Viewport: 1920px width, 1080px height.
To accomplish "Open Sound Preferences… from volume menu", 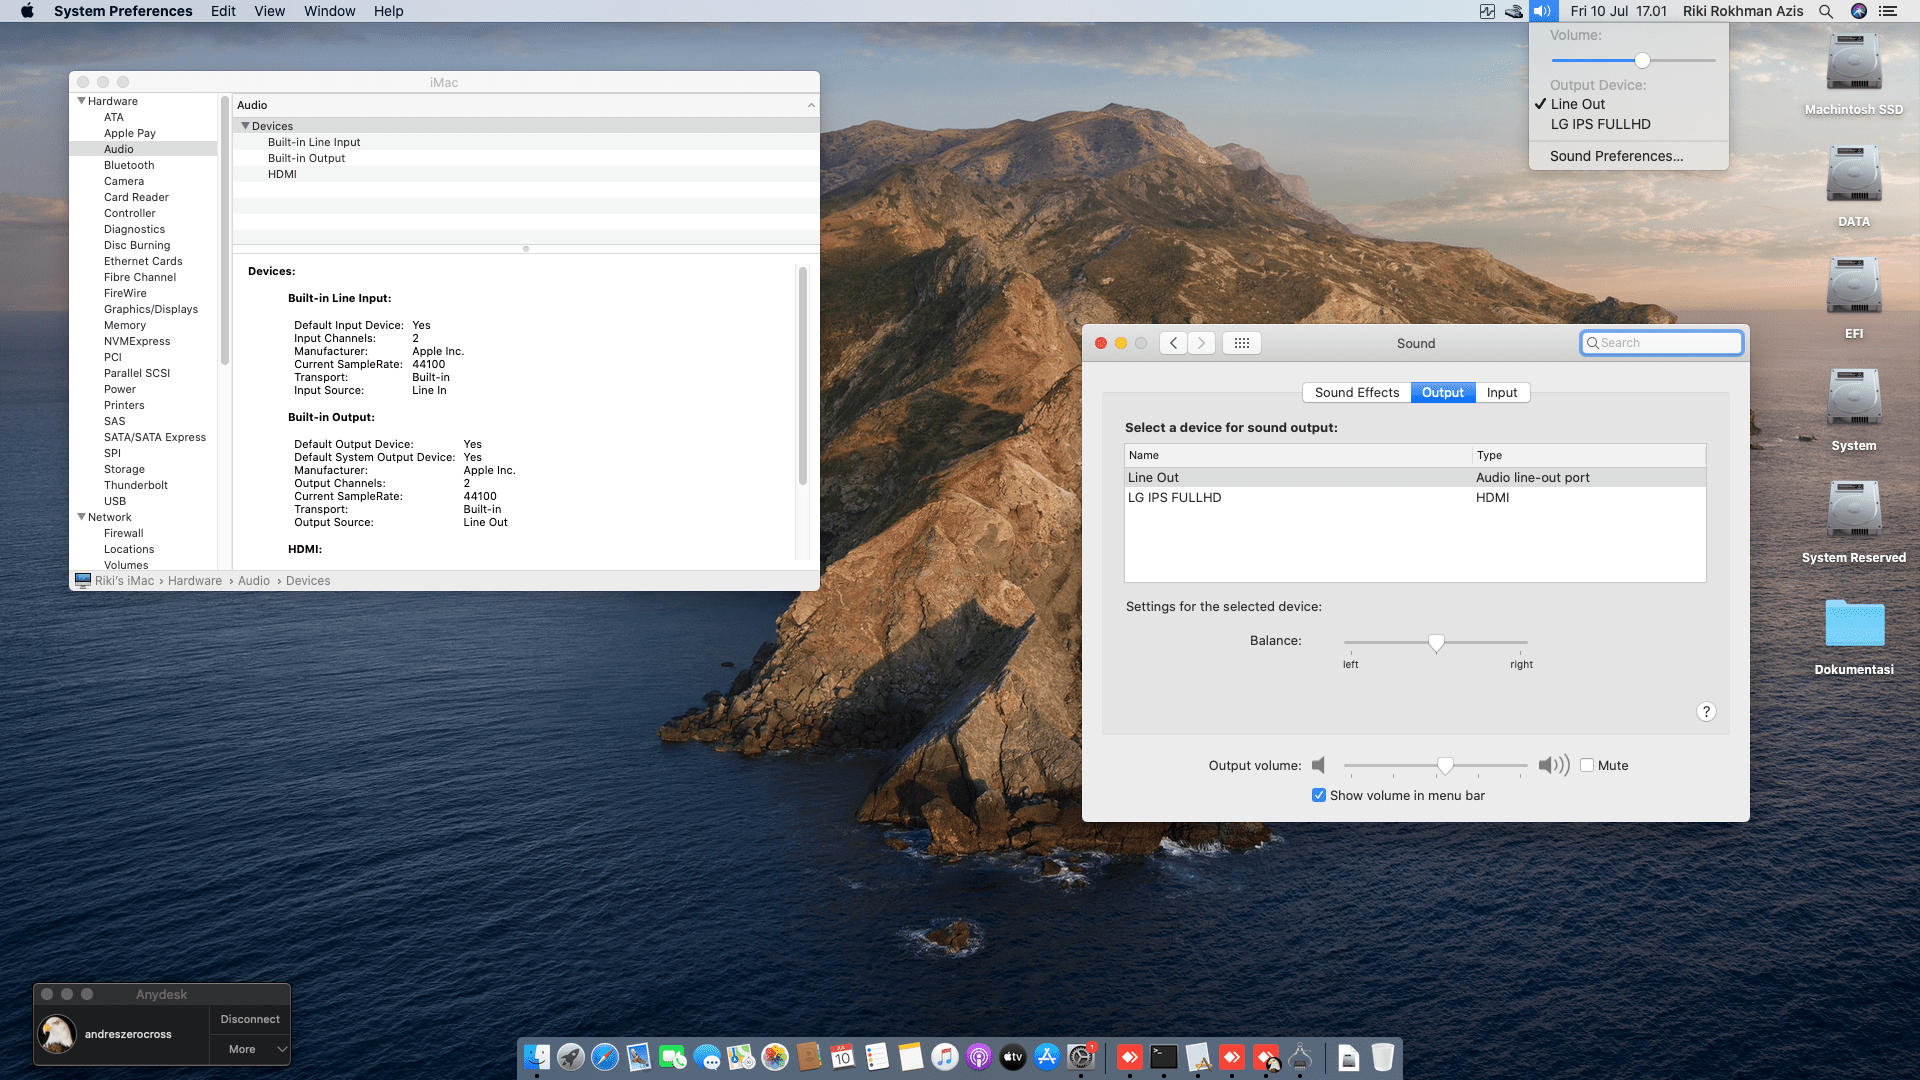I will click(x=1616, y=156).
